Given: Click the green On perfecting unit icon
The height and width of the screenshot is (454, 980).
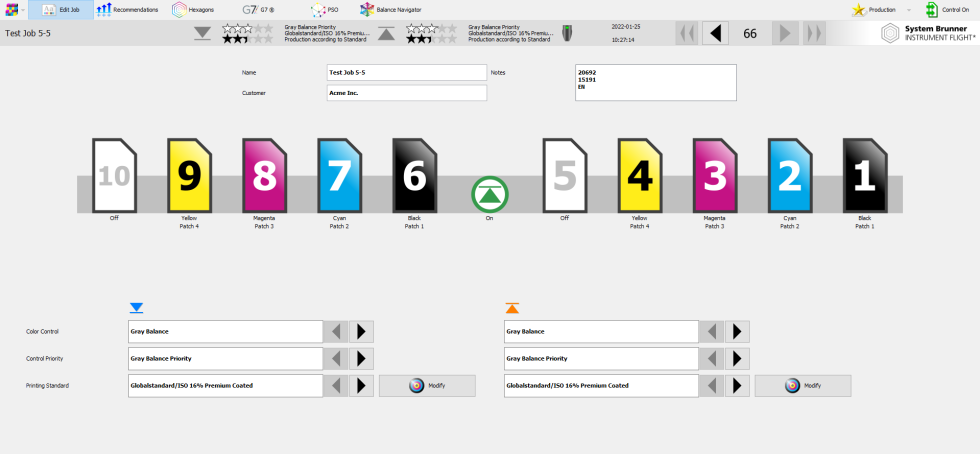Looking at the screenshot, I should 490,193.
